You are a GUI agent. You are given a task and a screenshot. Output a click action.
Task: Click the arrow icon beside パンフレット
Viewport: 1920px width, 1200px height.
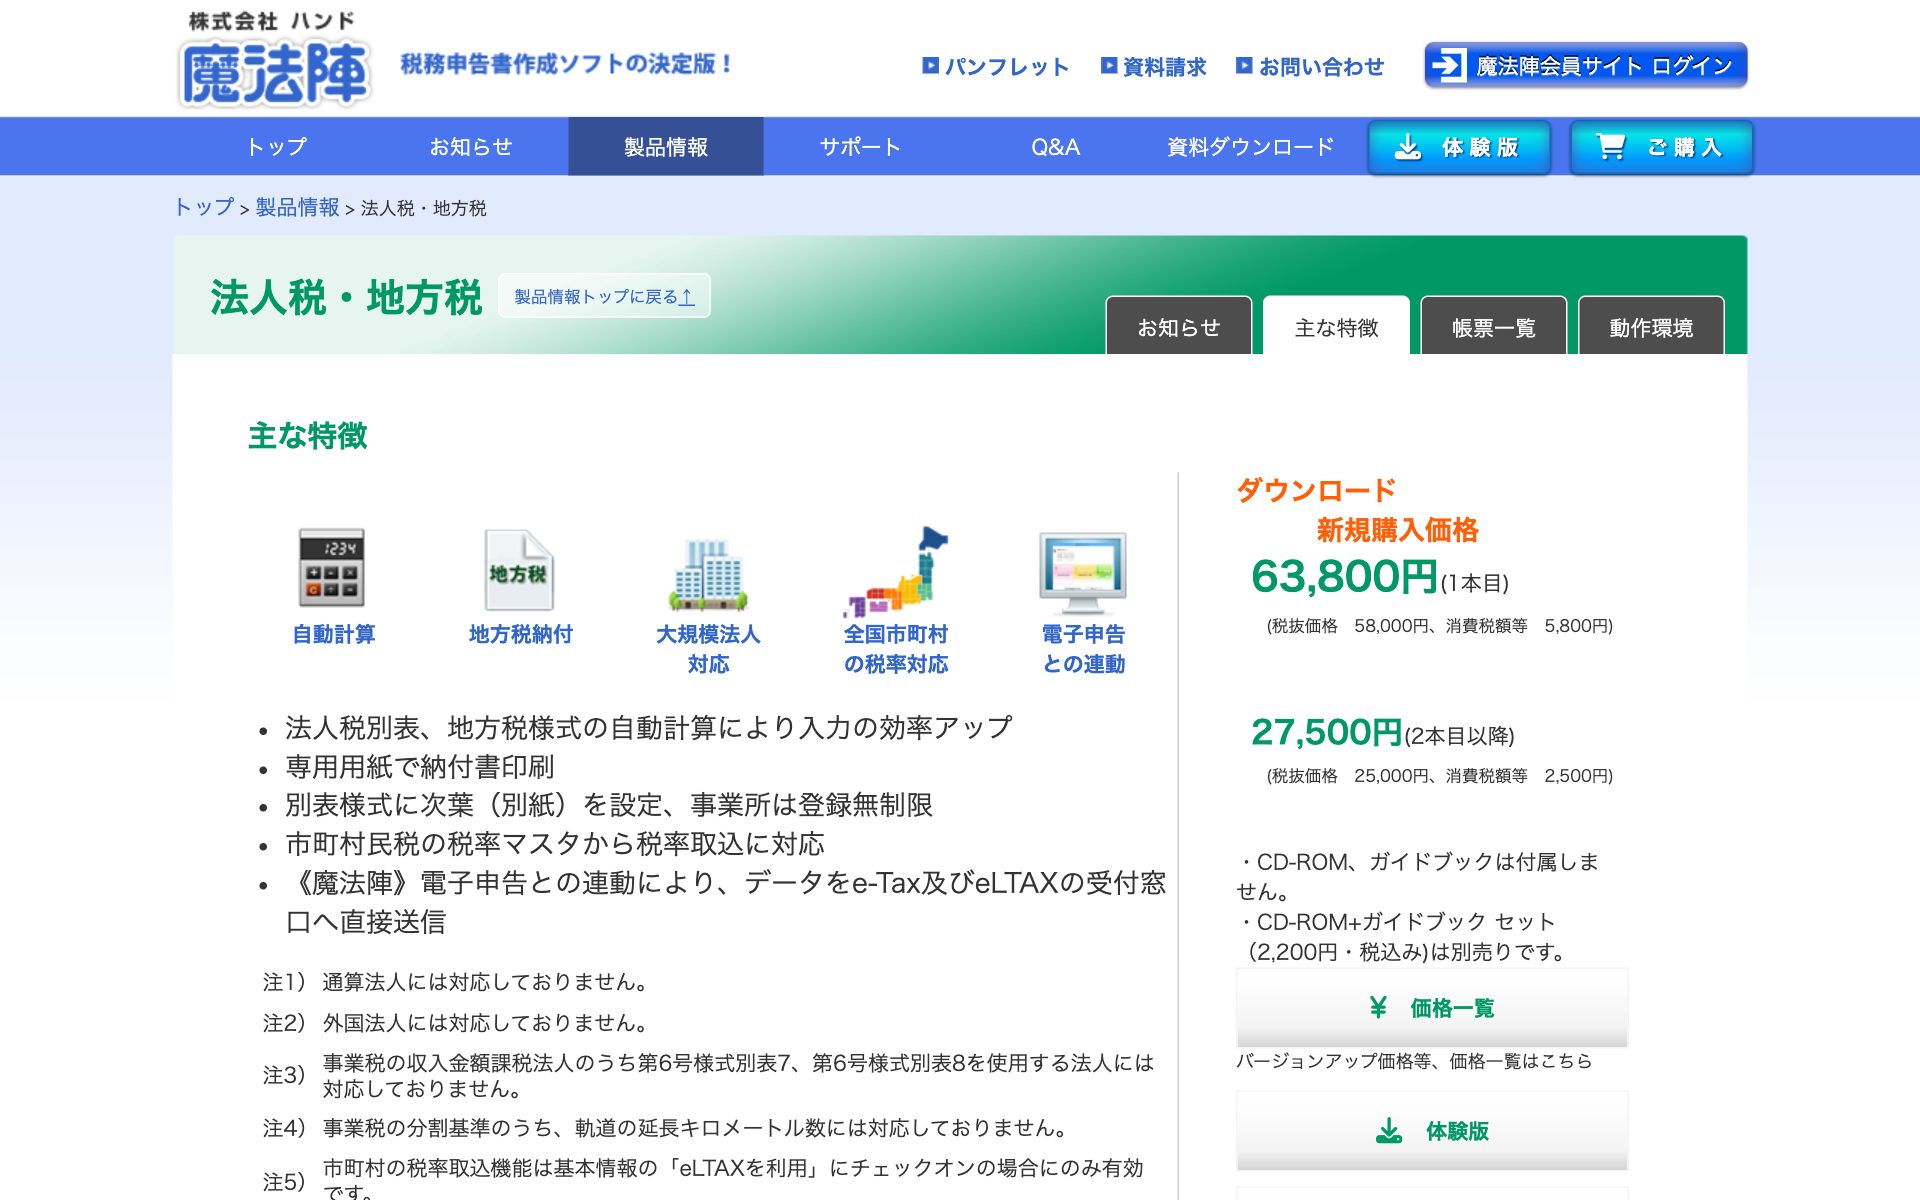tap(930, 65)
